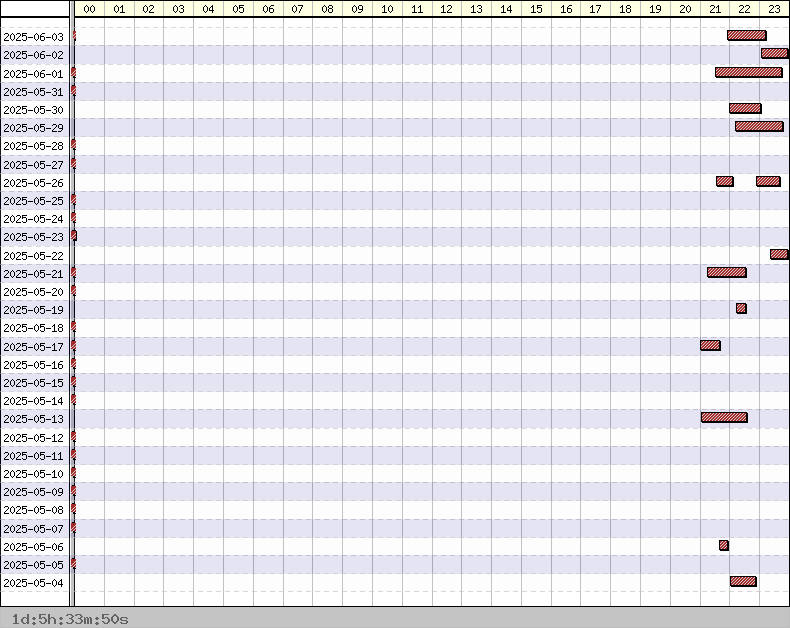
Task: Select the 2025-05-26 bar at hour 21
Action: coord(725,181)
